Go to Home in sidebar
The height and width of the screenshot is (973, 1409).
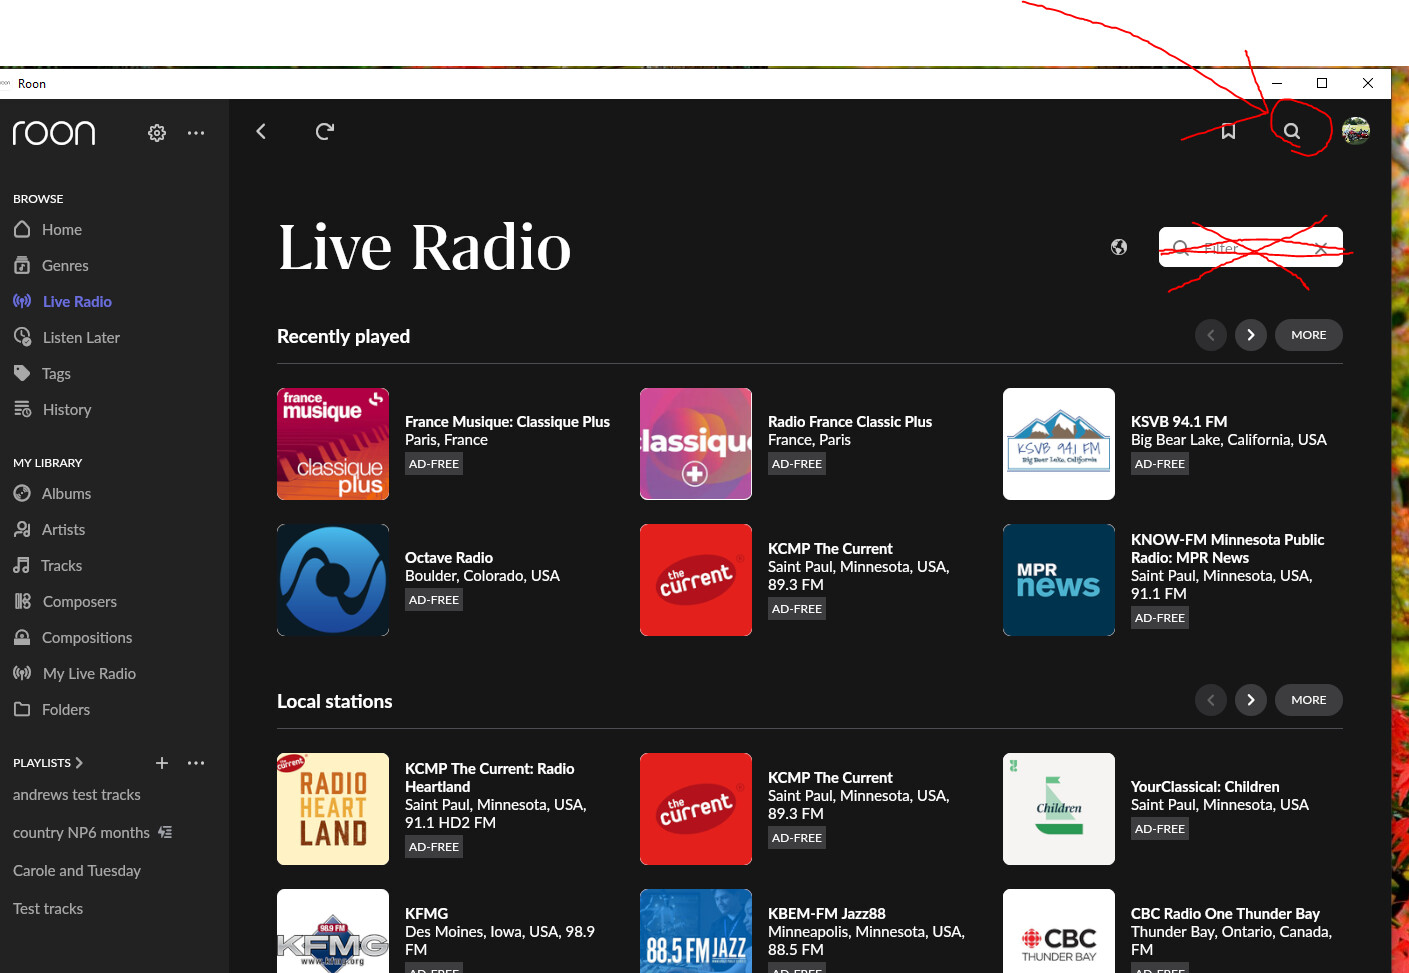[x=62, y=230]
